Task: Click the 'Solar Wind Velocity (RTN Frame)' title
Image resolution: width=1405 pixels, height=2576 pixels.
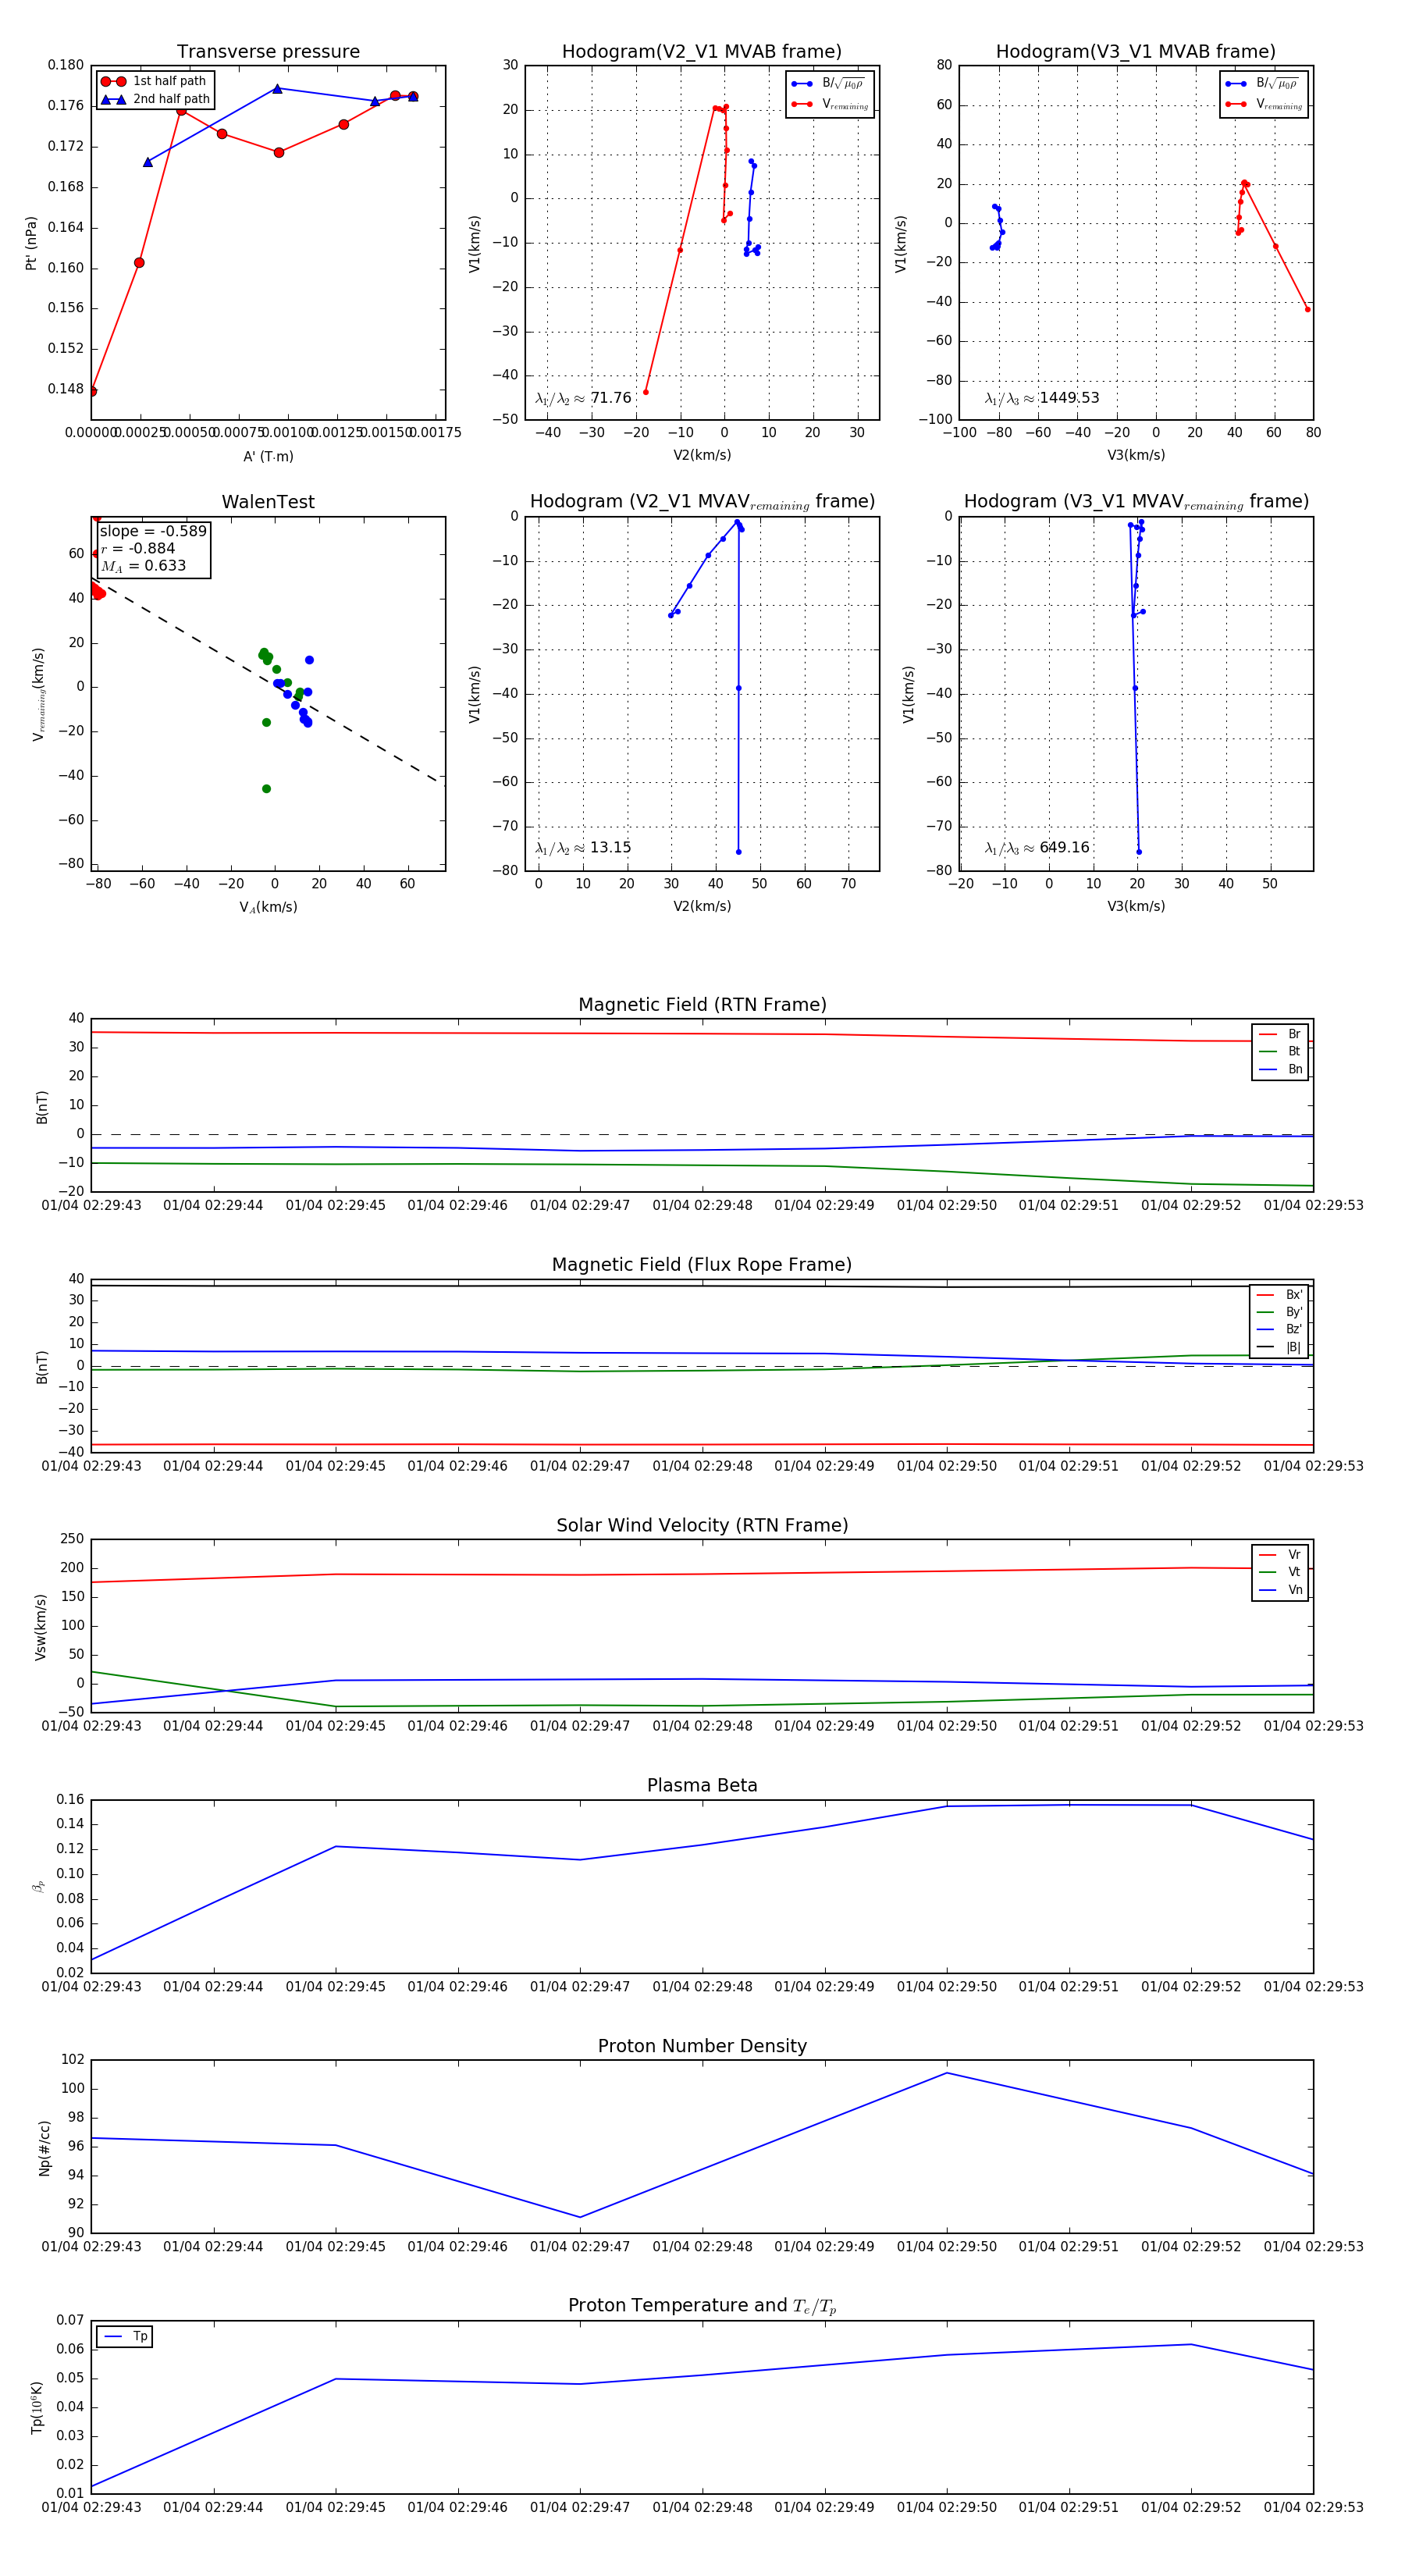Action: [702, 1525]
